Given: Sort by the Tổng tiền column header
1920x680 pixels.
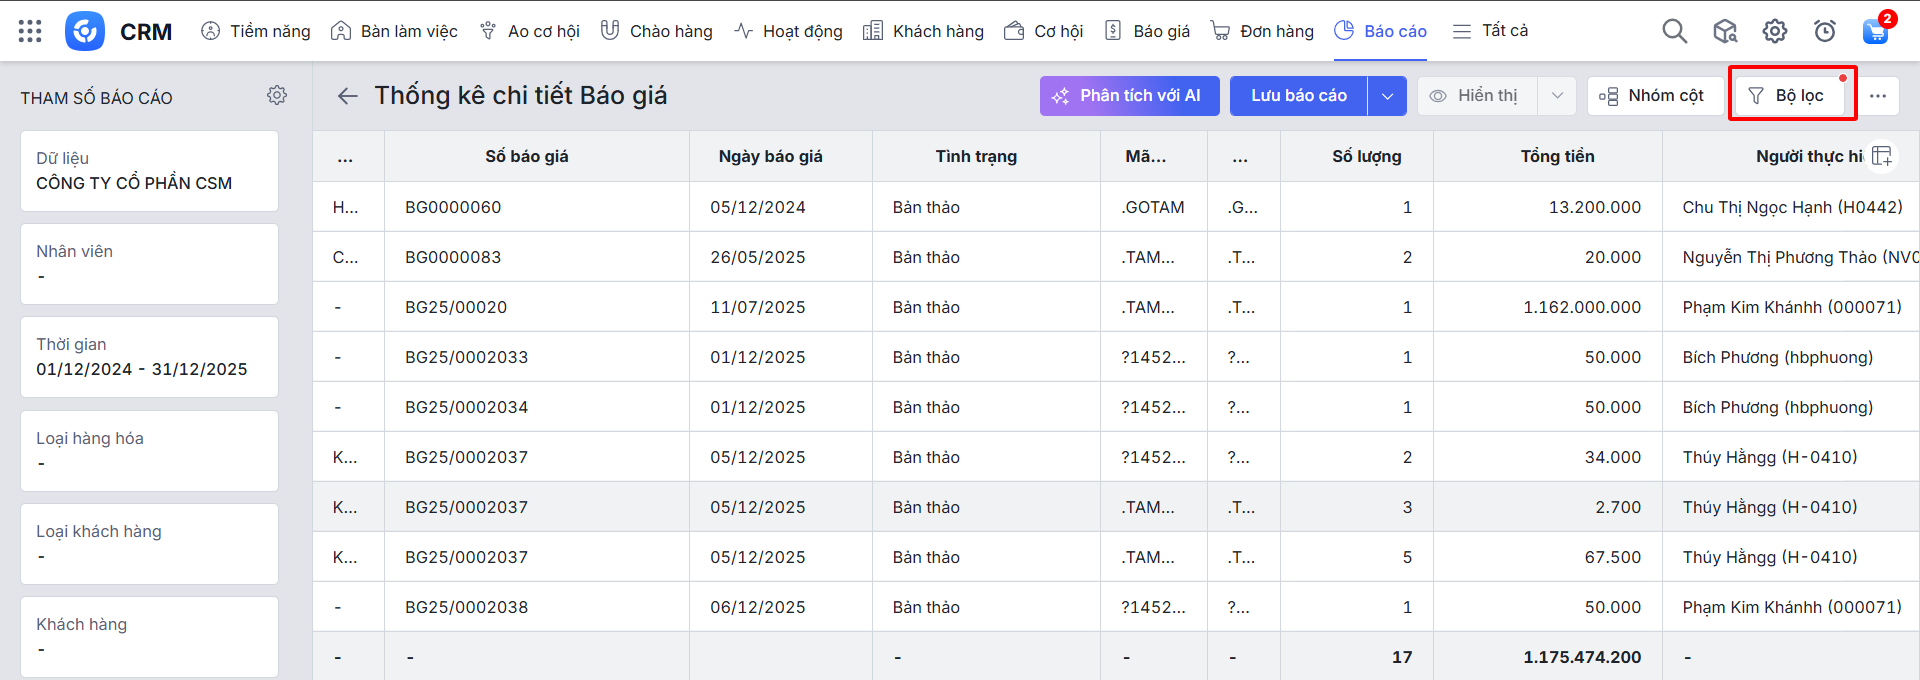Looking at the screenshot, I should click(1556, 156).
